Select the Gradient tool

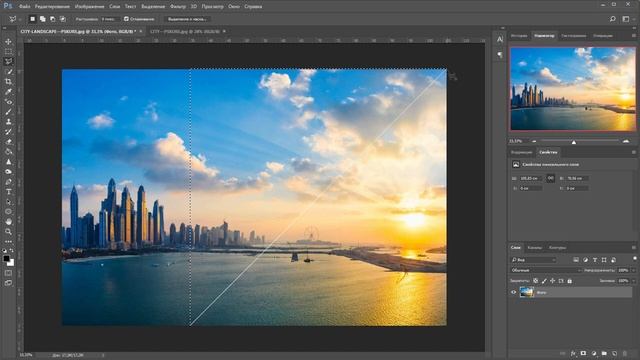[8, 152]
